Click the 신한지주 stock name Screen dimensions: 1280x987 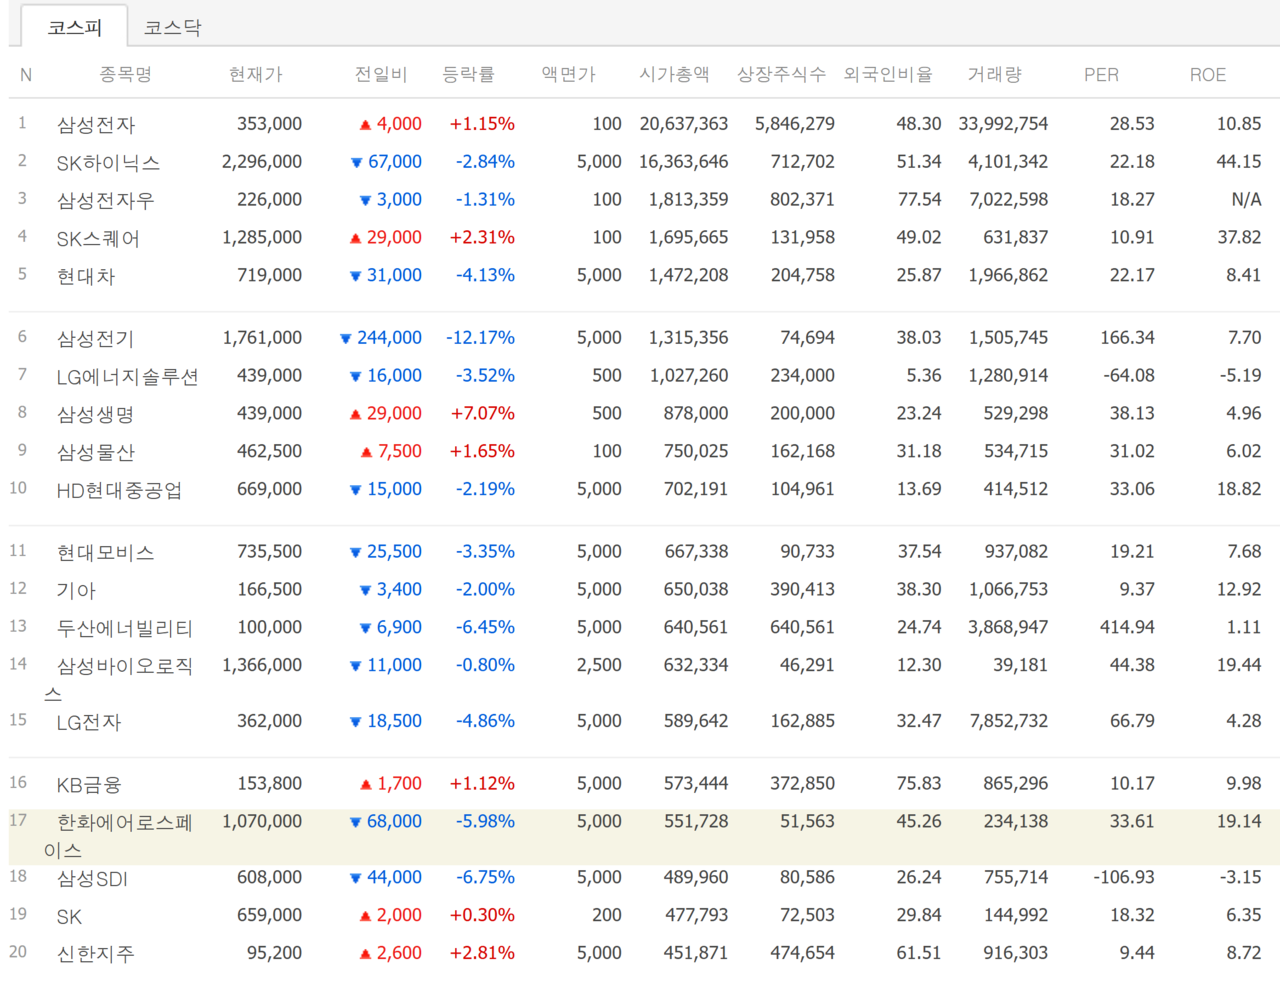95,954
